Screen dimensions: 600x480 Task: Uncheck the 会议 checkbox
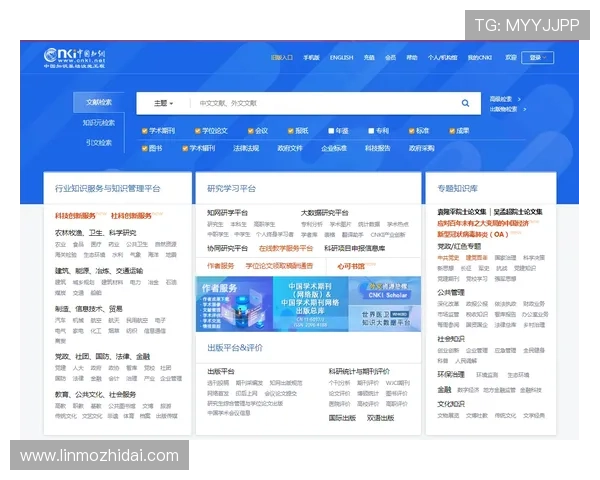tap(251, 131)
